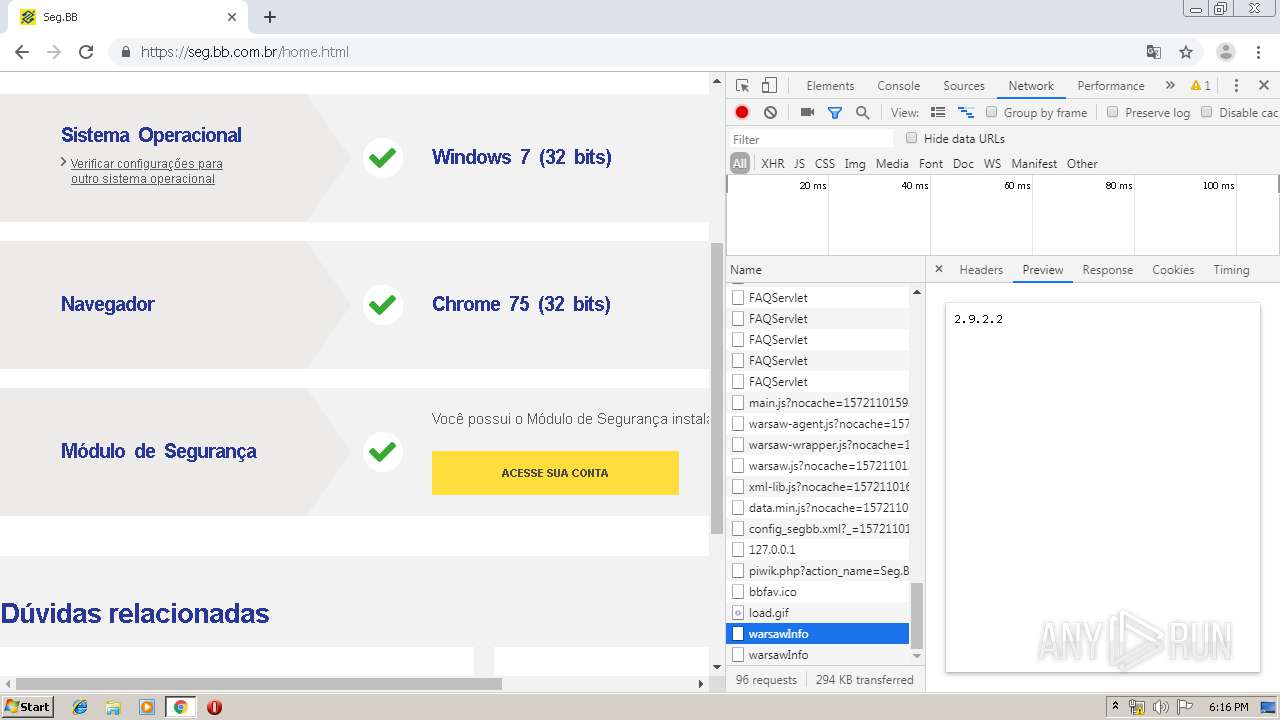Open link to verify another operating system
The height and width of the screenshot is (720, 1280).
point(146,171)
